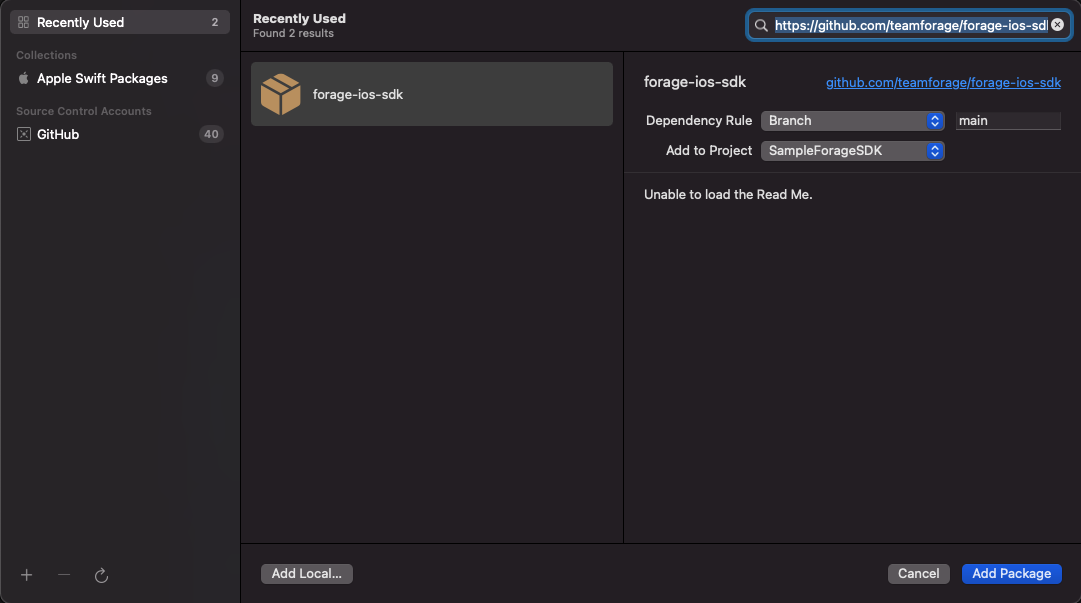Viewport: 1081px width, 603px height.
Task: Click the 'Unable to load the Read Me.' text
Action: (728, 194)
